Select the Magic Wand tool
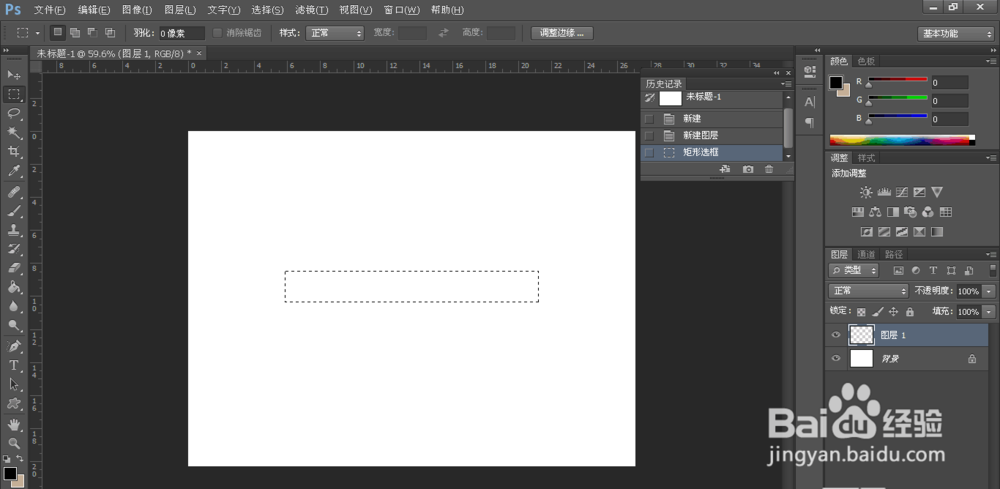Screen dimensions: 1000x489 [x=13, y=133]
